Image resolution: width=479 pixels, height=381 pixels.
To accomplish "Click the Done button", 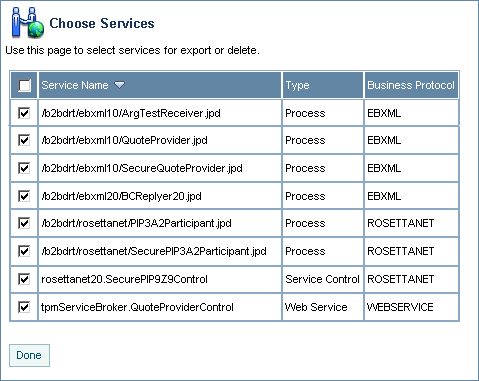I will [x=29, y=355].
